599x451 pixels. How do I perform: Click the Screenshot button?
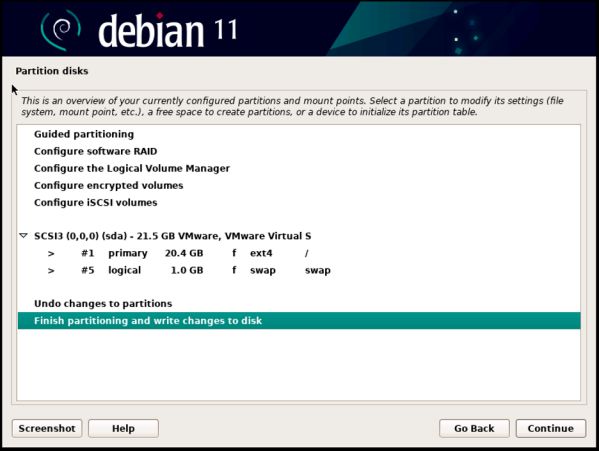(x=47, y=428)
